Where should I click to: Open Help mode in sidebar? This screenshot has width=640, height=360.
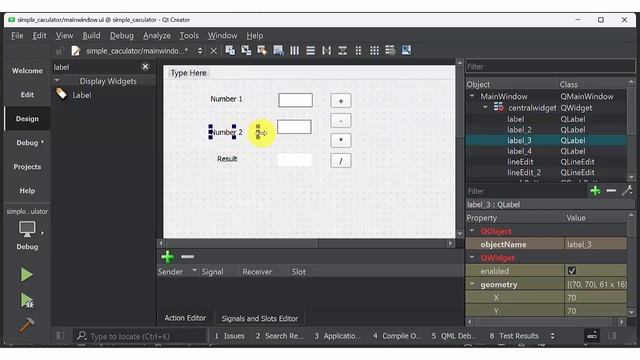(x=27, y=191)
